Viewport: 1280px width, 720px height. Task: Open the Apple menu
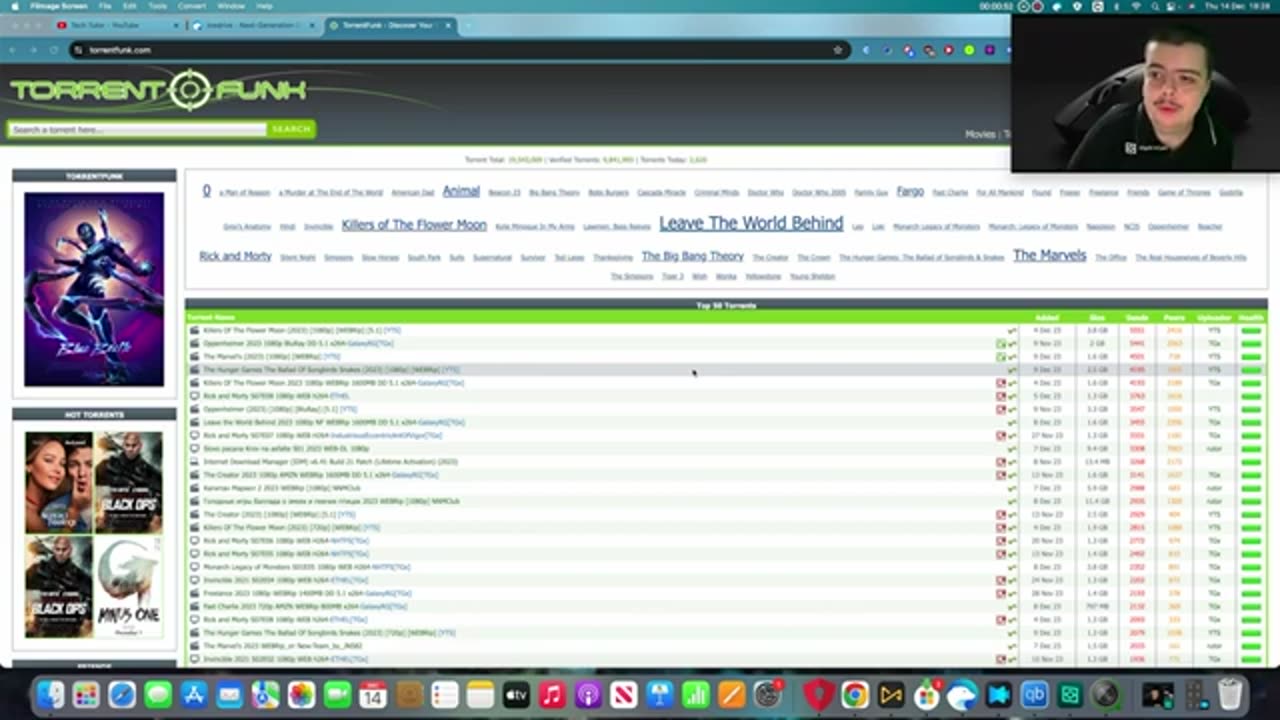click(14, 6)
